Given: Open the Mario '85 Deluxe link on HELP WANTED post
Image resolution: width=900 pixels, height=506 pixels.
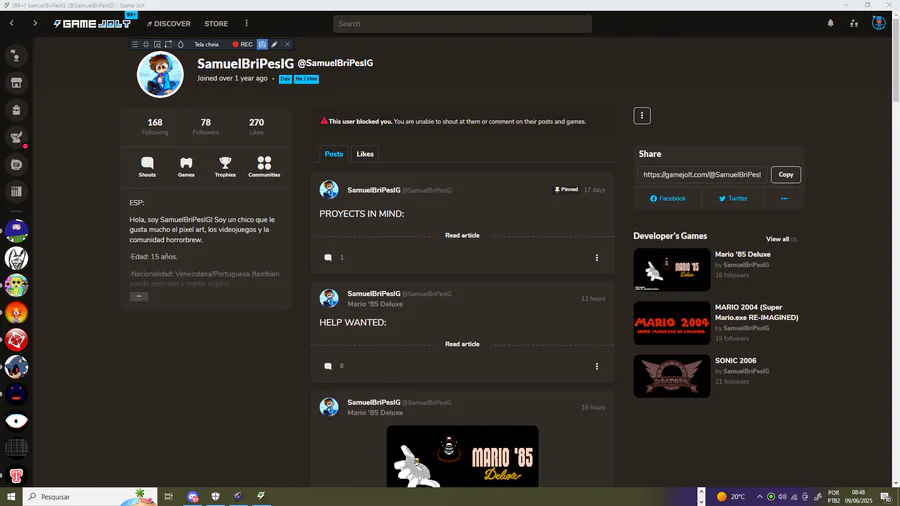Looking at the screenshot, I should click(x=375, y=304).
